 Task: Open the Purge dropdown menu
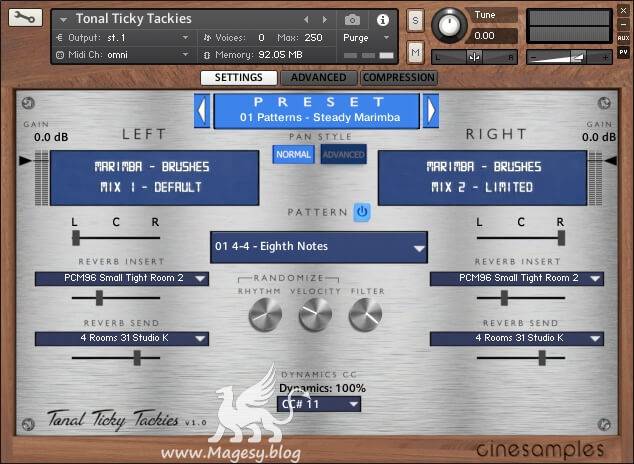tap(366, 38)
